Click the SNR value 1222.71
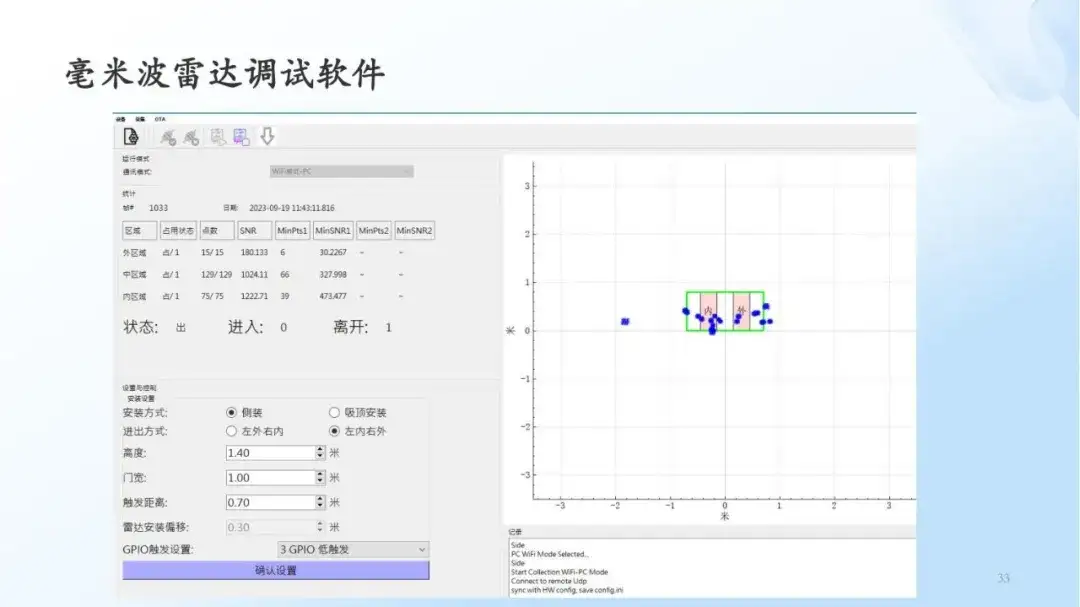Screen dimensions: 1080x607 (254, 296)
